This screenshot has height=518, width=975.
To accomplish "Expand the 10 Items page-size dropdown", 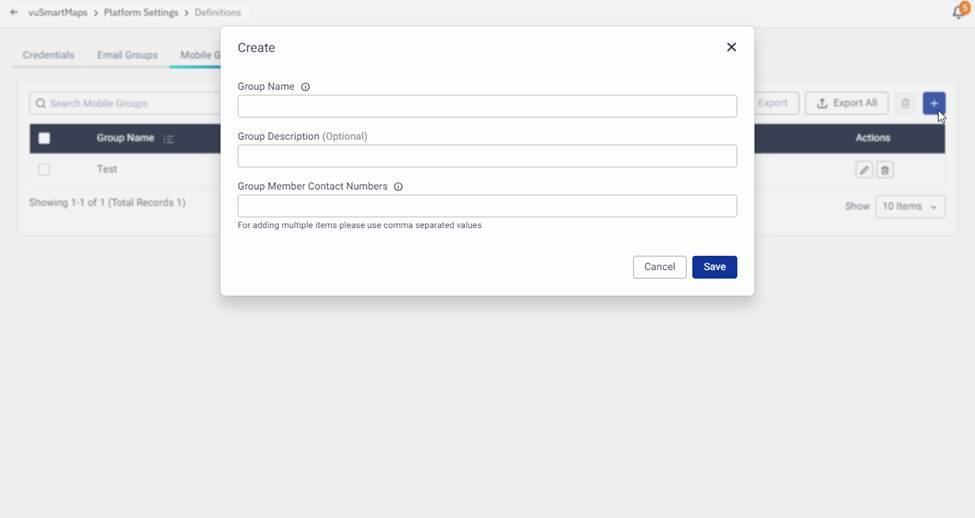I will tap(910, 206).
